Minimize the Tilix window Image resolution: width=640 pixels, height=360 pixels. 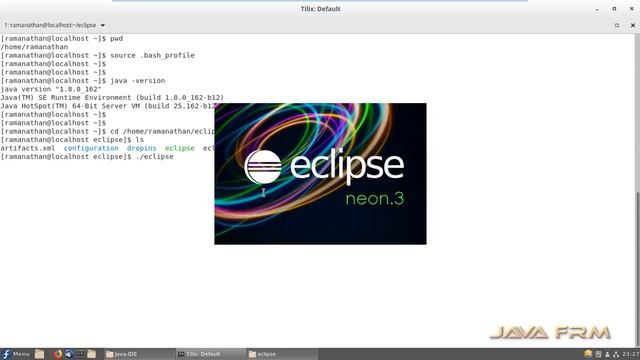pyautogui.click(x=597, y=9)
